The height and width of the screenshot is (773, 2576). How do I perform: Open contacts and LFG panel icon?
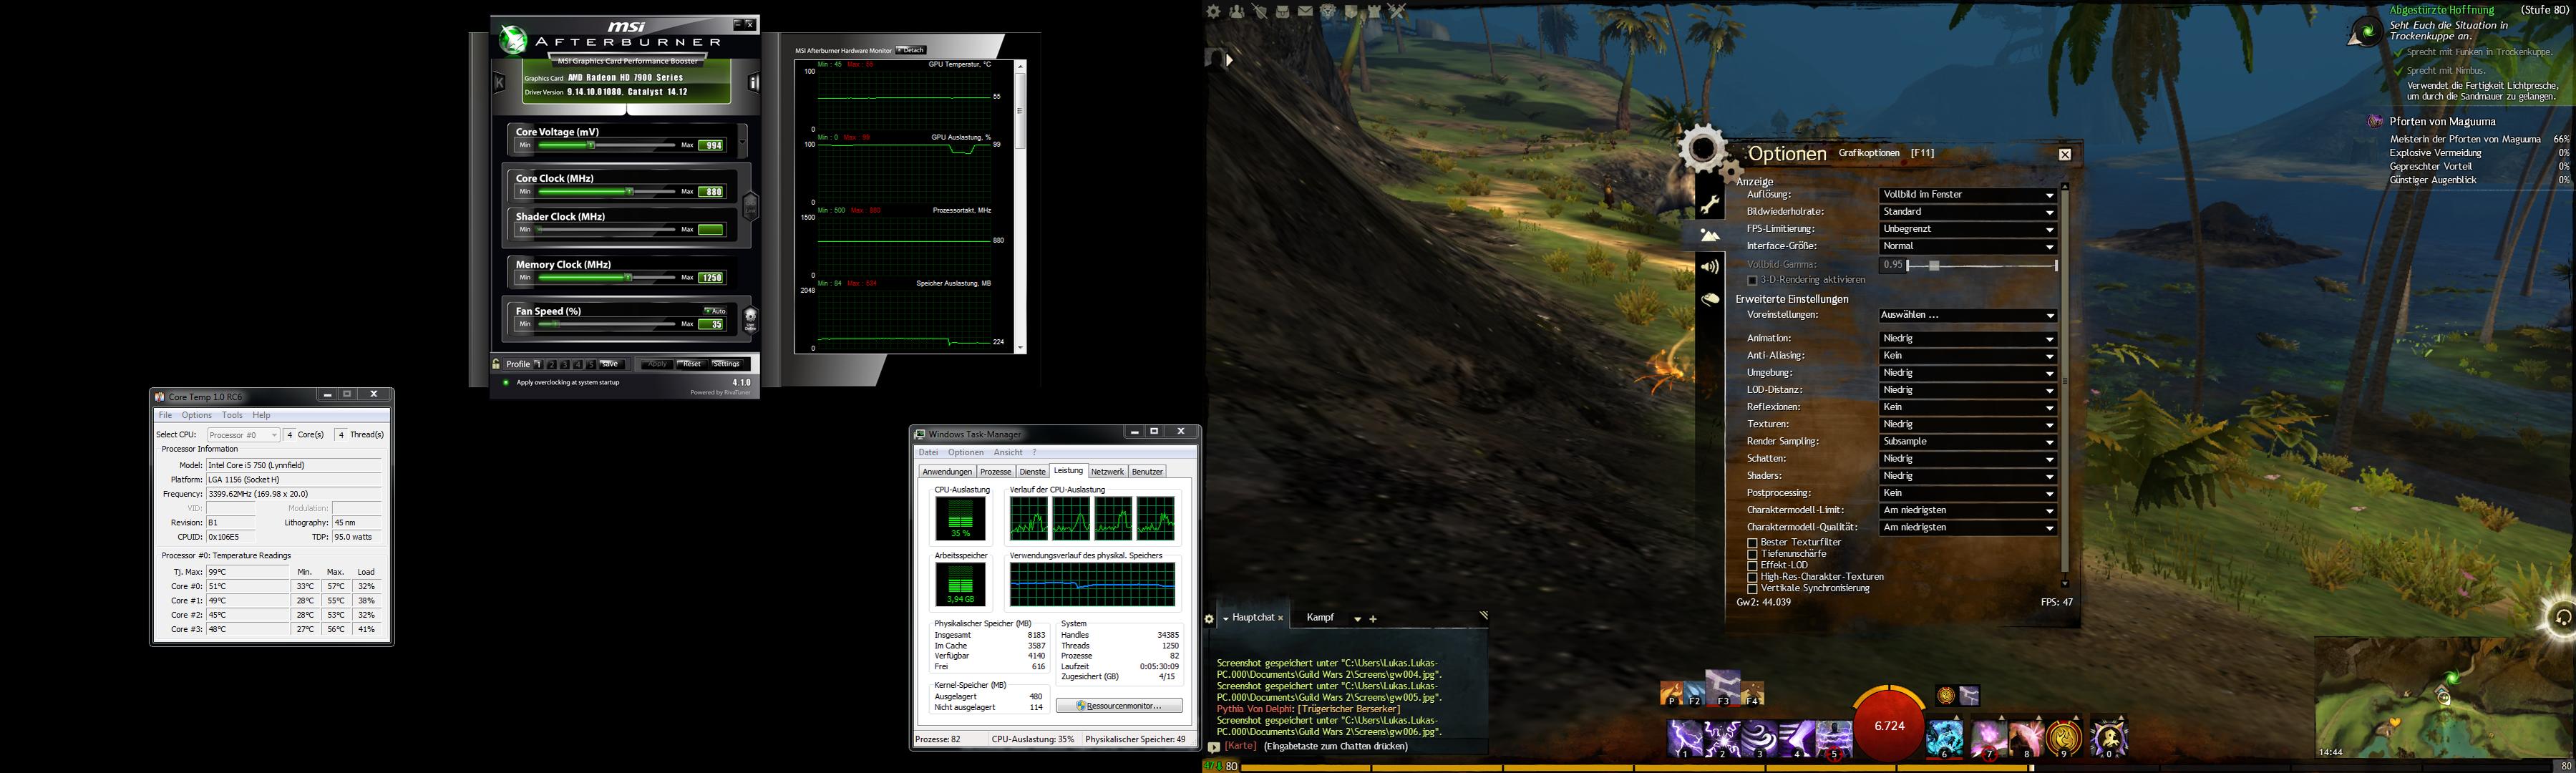tap(1237, 11)
